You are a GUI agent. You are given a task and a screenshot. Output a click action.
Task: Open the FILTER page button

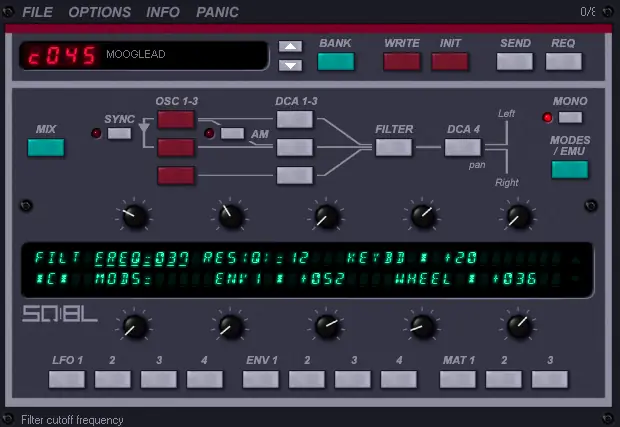point(393,147)
